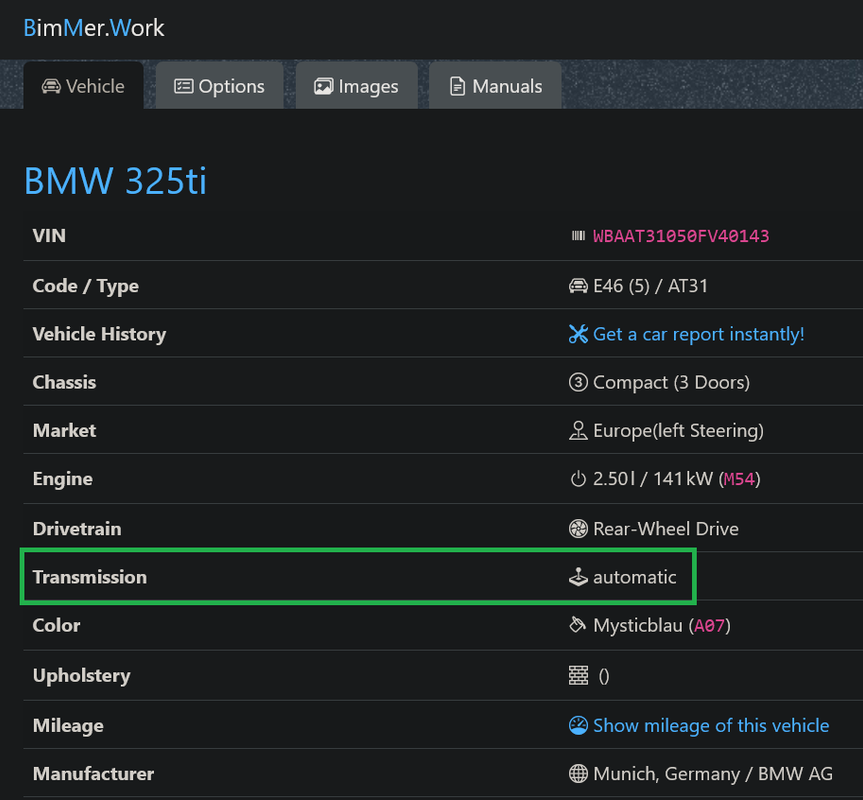
Task: Click the Code / Type row label
Action: pos(85,286)
